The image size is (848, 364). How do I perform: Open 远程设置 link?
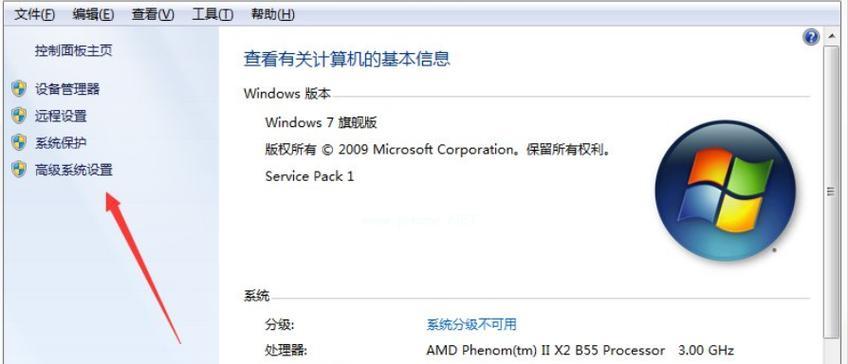coord(61,116)
